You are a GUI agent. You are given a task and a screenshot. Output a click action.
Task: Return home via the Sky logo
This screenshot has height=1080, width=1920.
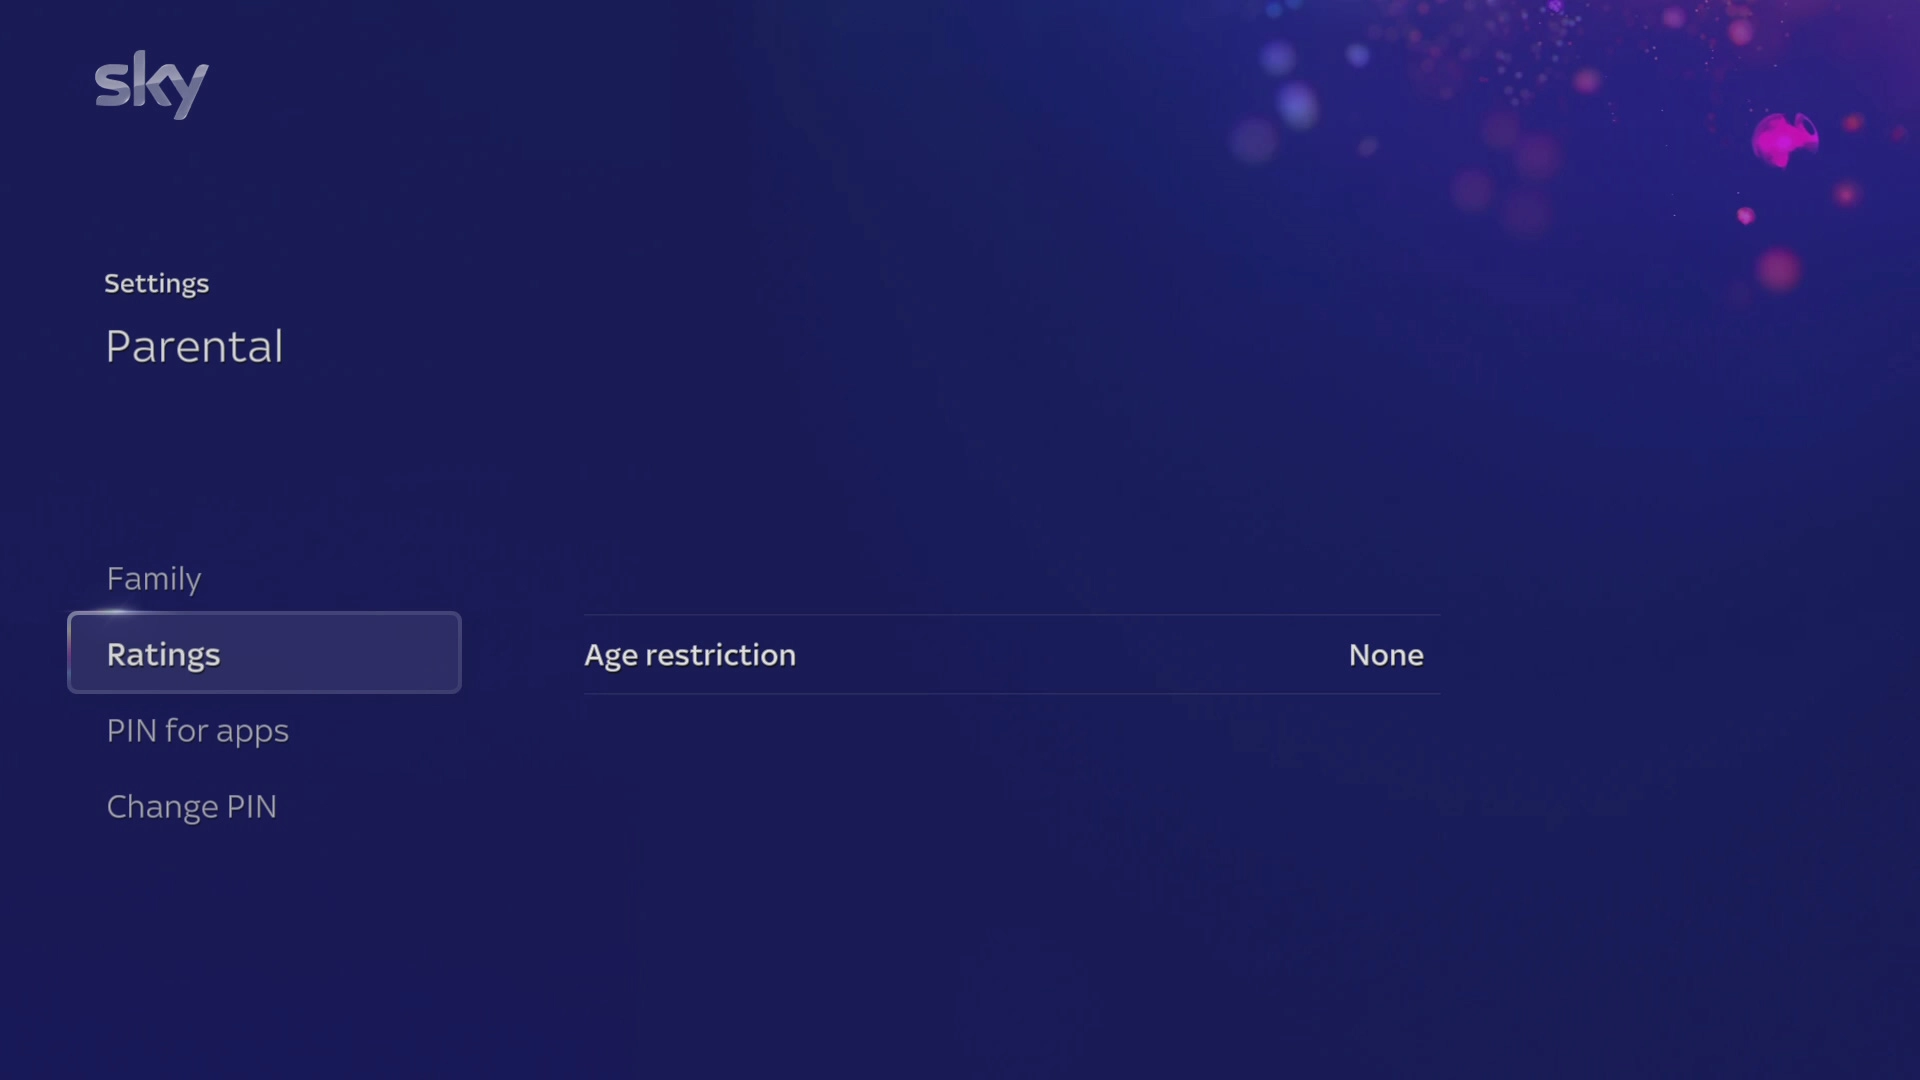click(x=152, y=85)
